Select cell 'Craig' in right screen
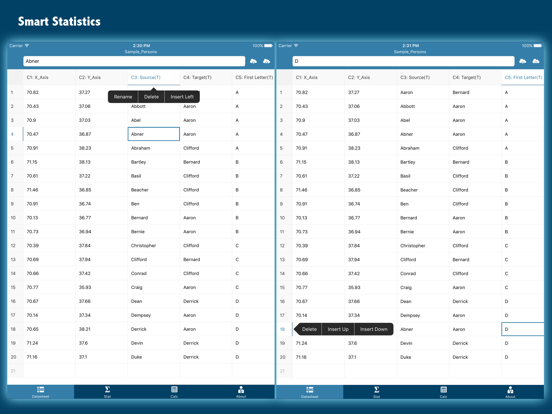This screenshot has height=414, width=552. pyautogui.click(x=423, y=288)
